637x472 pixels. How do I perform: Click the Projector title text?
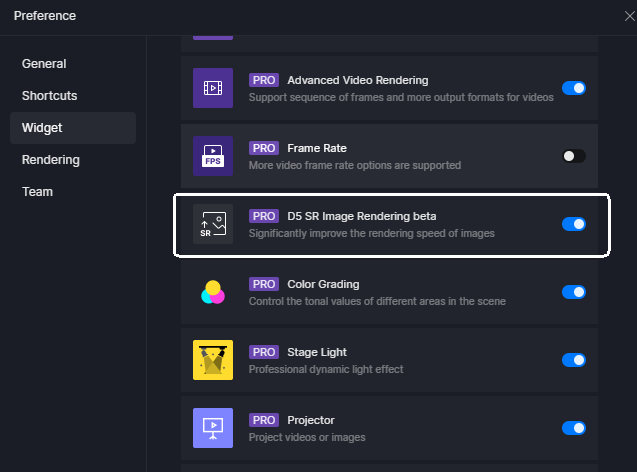311,420
